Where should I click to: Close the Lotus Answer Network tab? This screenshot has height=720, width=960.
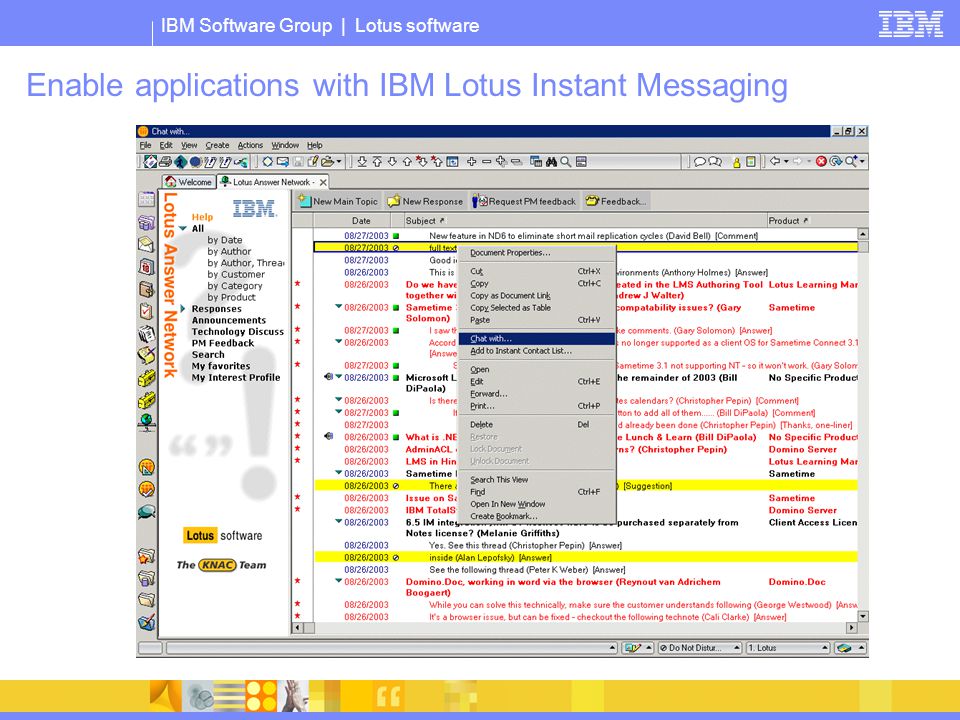click(x=323, y=182)
